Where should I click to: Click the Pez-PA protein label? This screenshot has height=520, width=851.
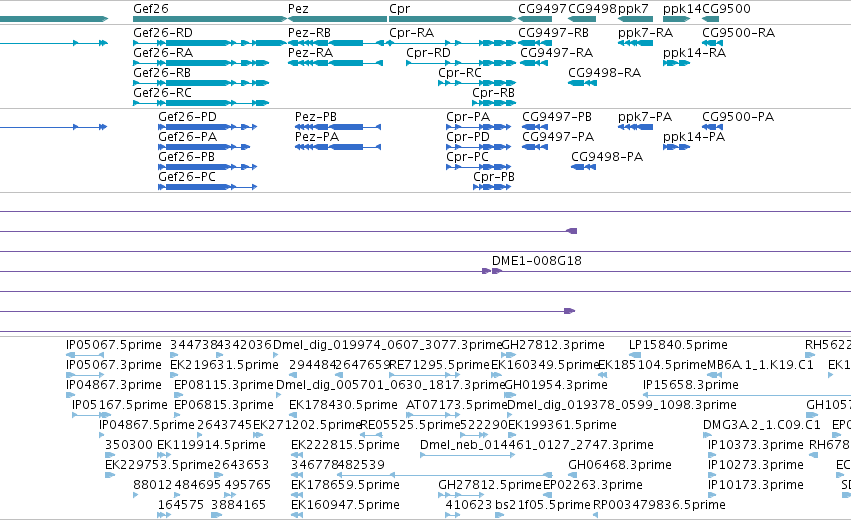tap(317, 137)
